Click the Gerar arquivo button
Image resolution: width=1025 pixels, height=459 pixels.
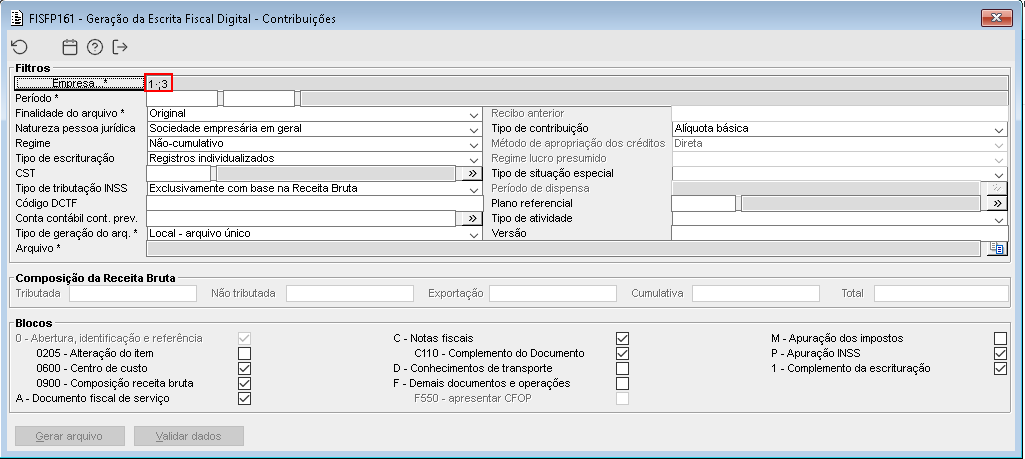coord(70,437)
